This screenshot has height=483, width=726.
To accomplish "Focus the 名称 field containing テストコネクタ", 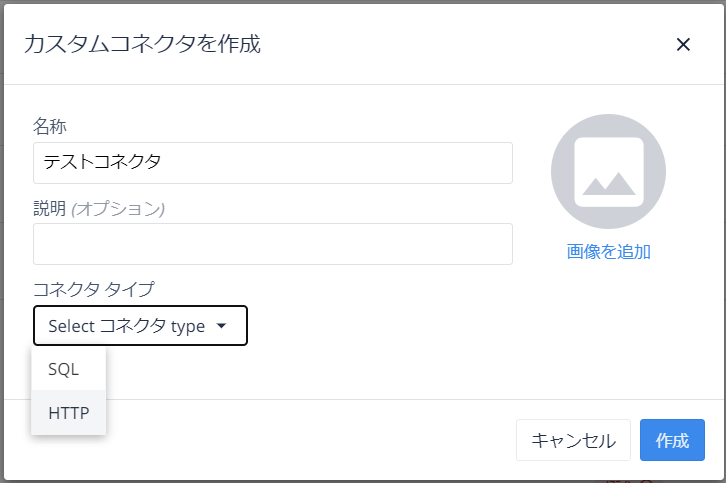I will [273, 163].
